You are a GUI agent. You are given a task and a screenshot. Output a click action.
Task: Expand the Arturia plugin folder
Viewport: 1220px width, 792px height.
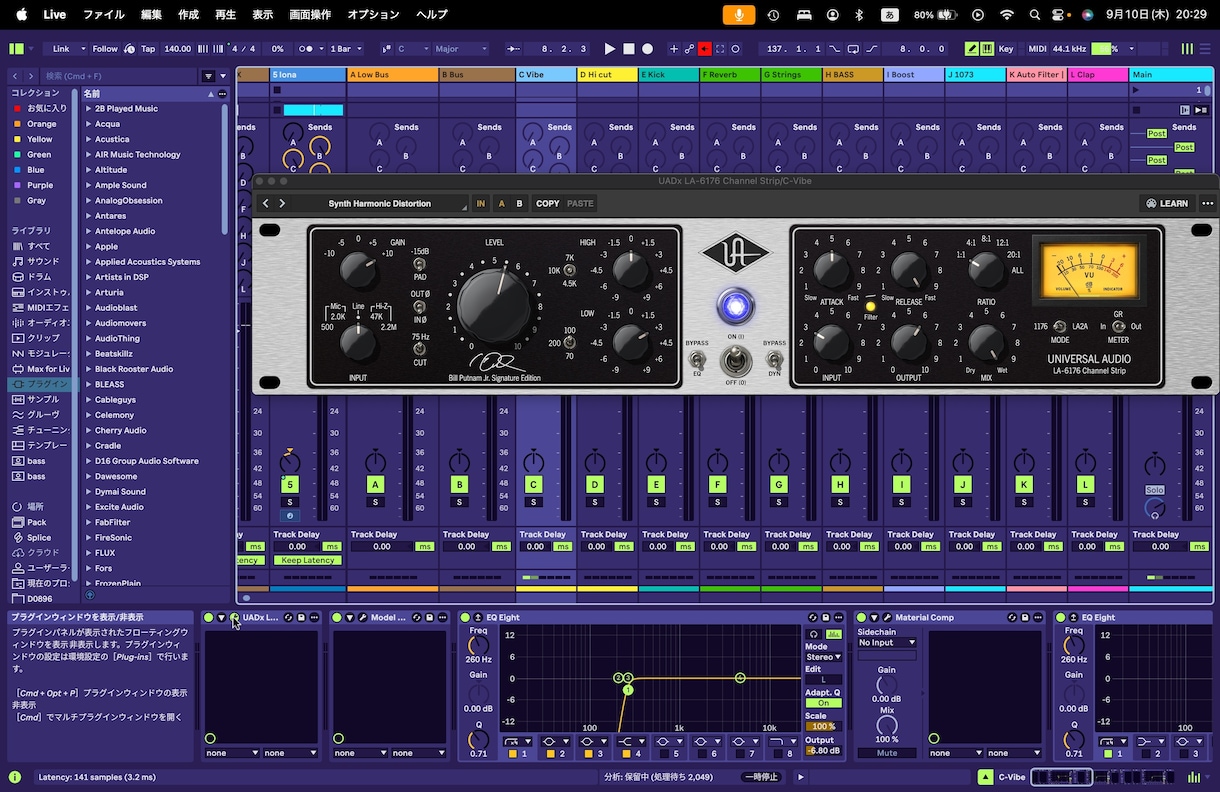click(x=88, y=292)
